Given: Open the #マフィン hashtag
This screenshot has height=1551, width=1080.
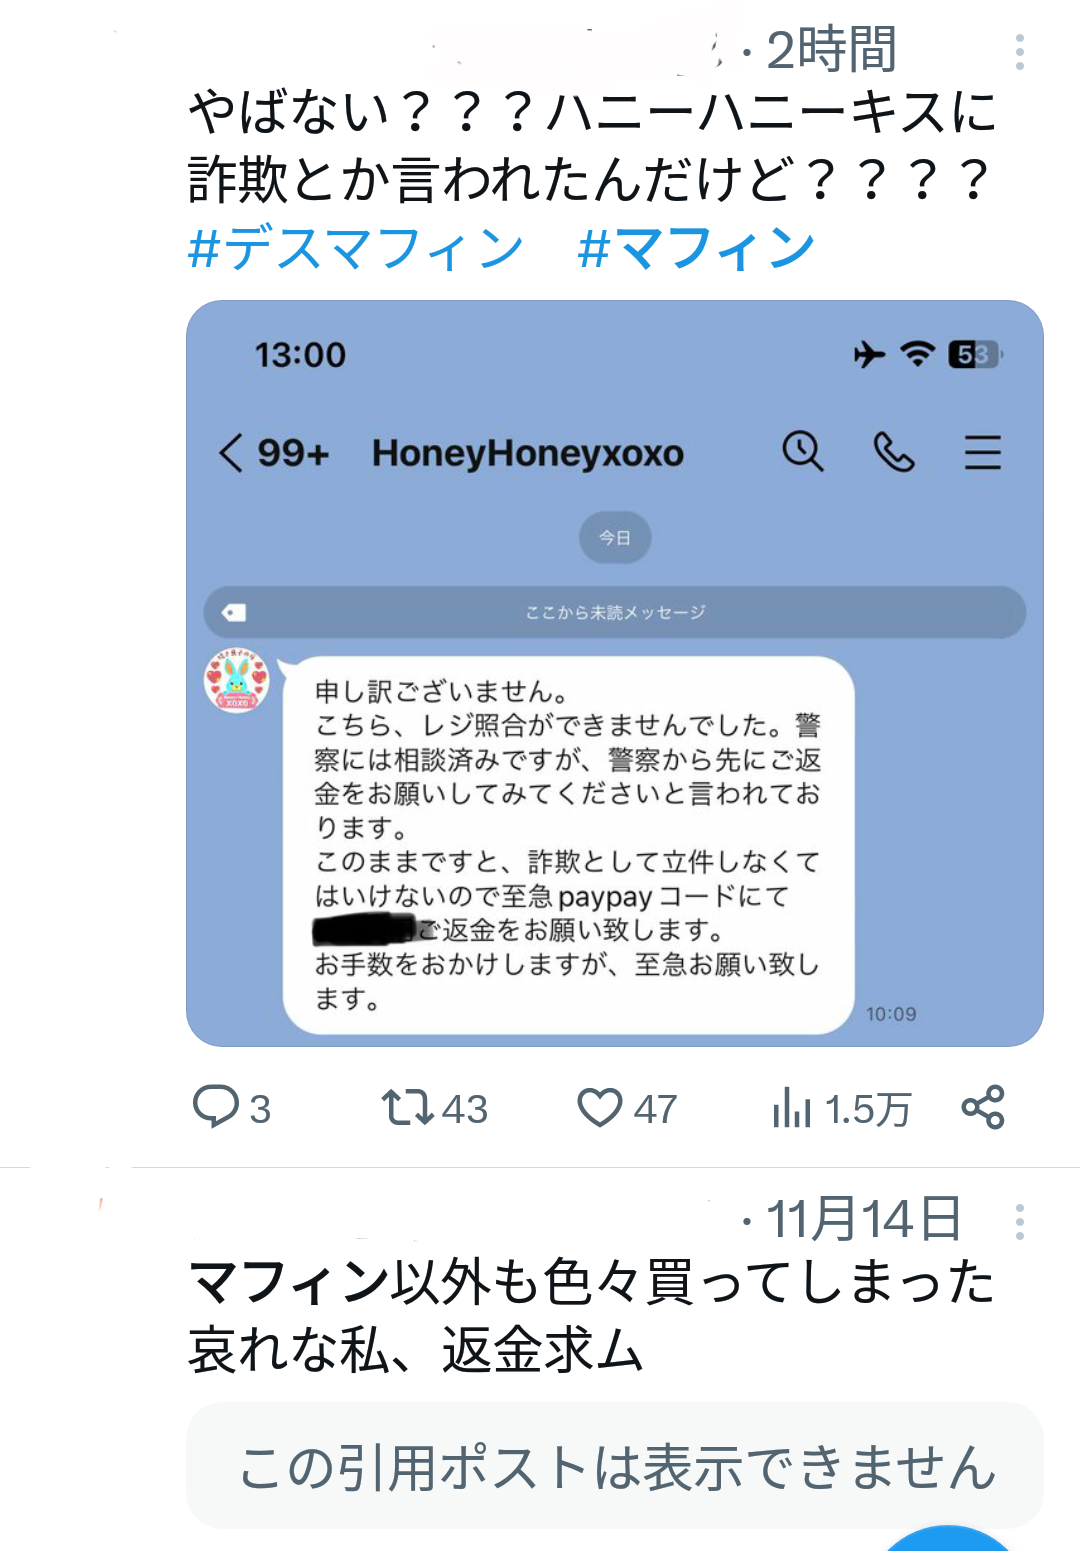Looking at the screenshot, I should tap(696, 248).
